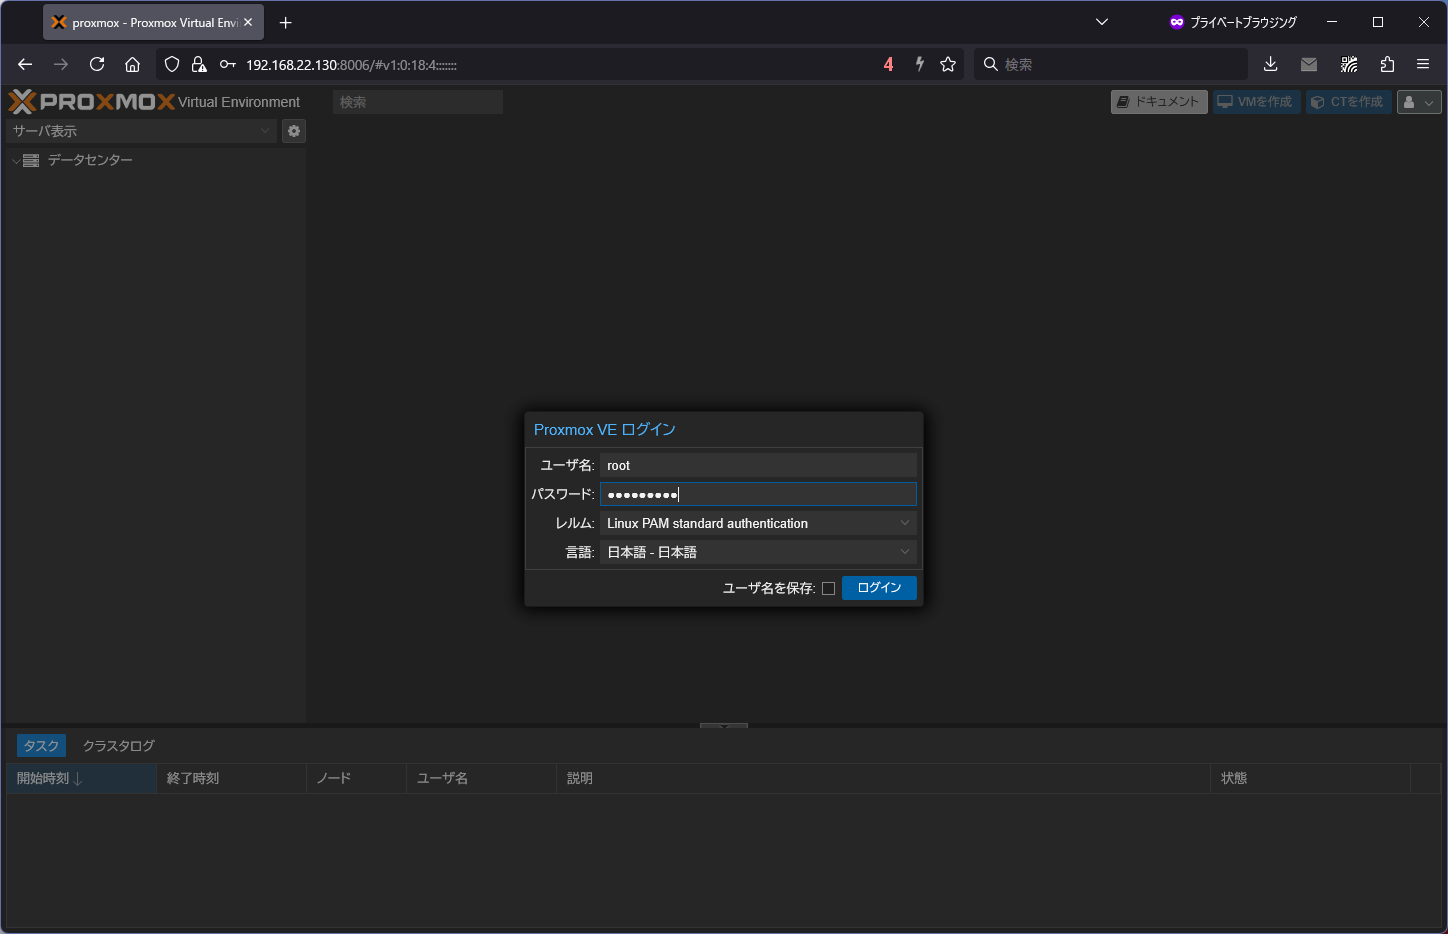The width and height of the screenshot is (1448, 934).
Task: Show site security lock warning info
Action: (199, 64)
